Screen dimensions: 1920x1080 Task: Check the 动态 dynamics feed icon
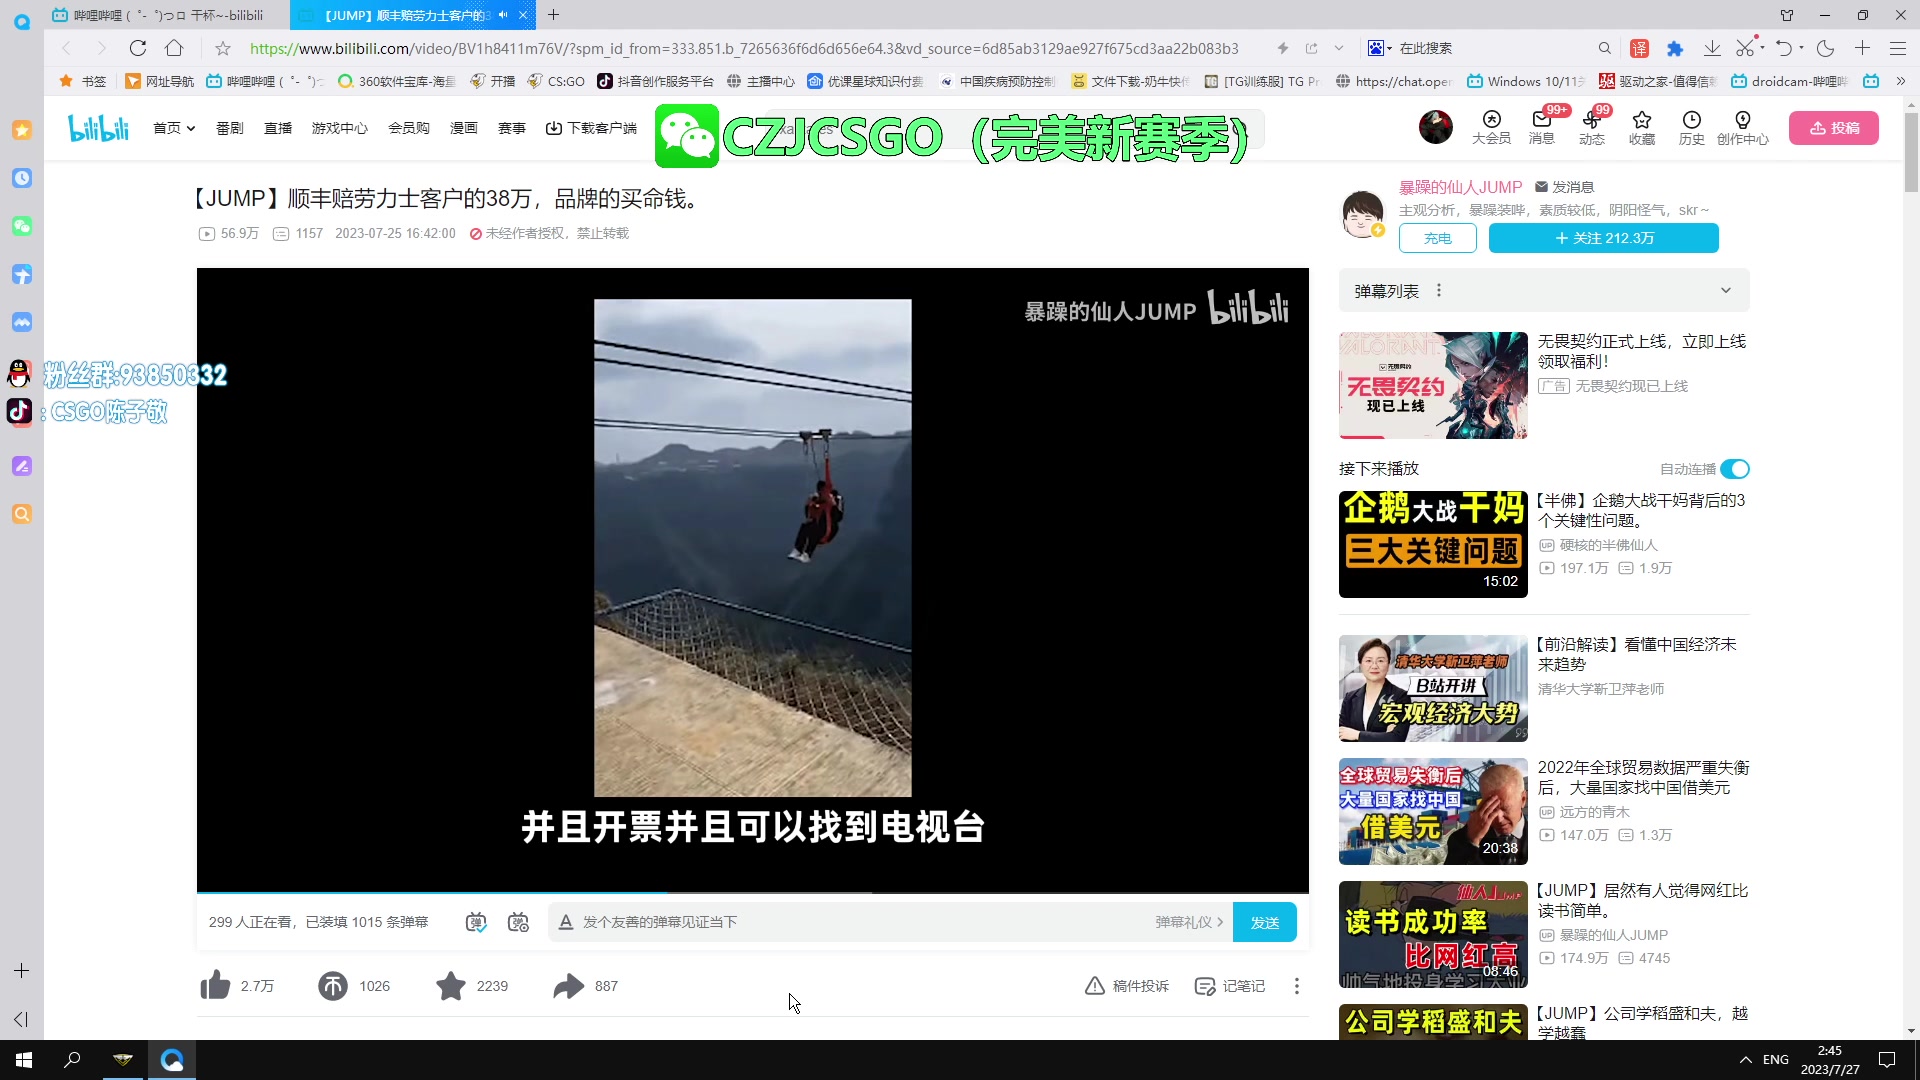(x=1591, y=128)
